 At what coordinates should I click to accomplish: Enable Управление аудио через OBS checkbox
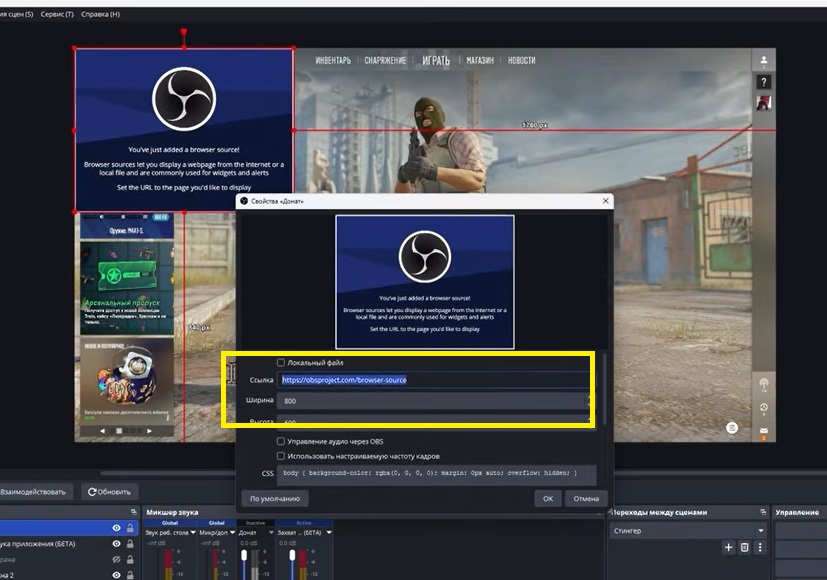[x=281, y=441]
